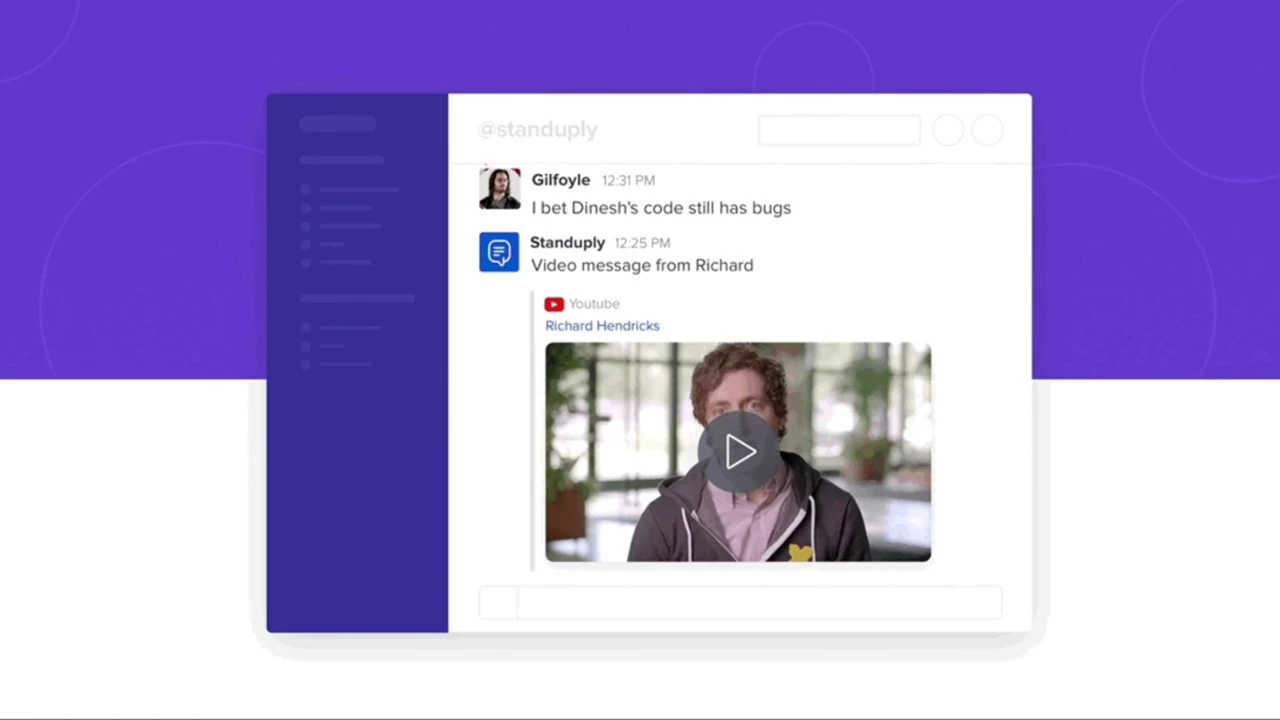Open Gilfoyle's user name
Image resolution: width=1280 pixels, height=720 pixels.
[x=561, y=180]
